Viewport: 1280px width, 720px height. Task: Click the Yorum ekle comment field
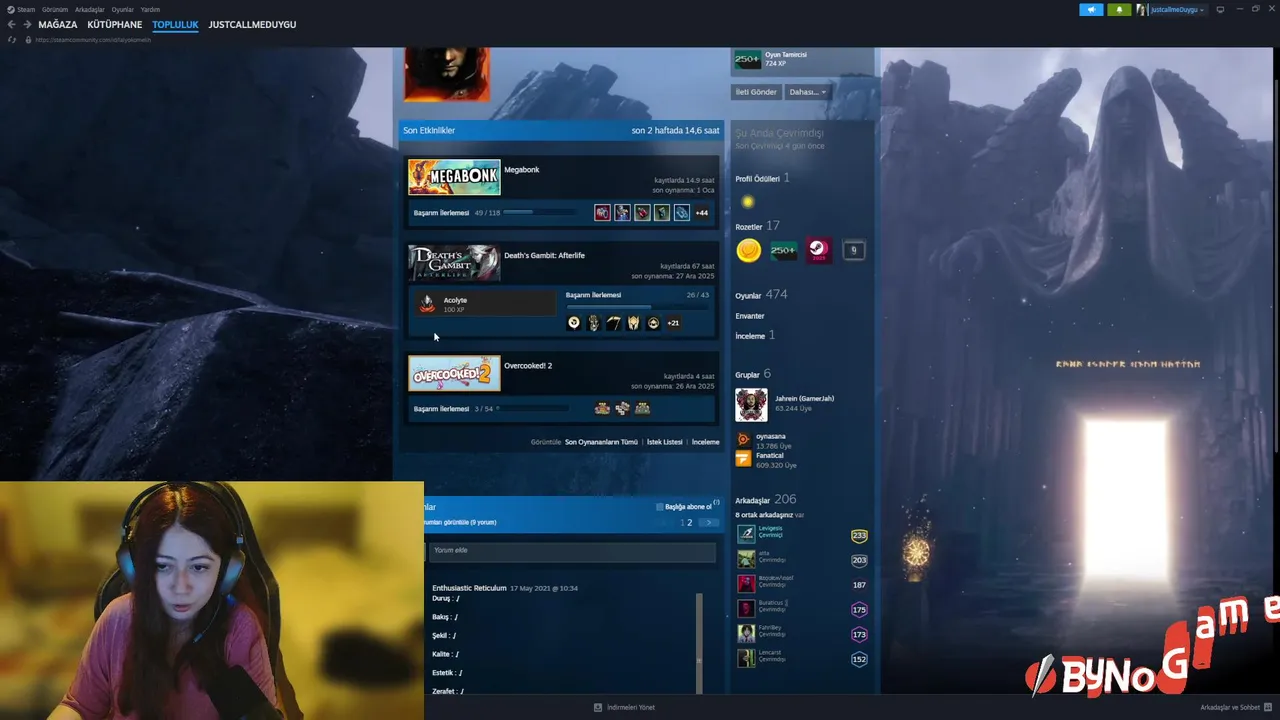[x=572, y=551]
